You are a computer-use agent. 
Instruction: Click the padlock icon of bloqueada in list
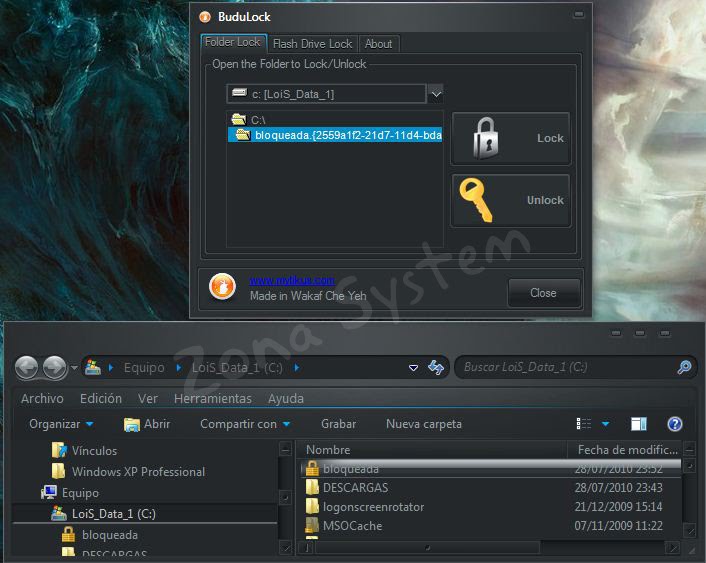click(312, 468)
